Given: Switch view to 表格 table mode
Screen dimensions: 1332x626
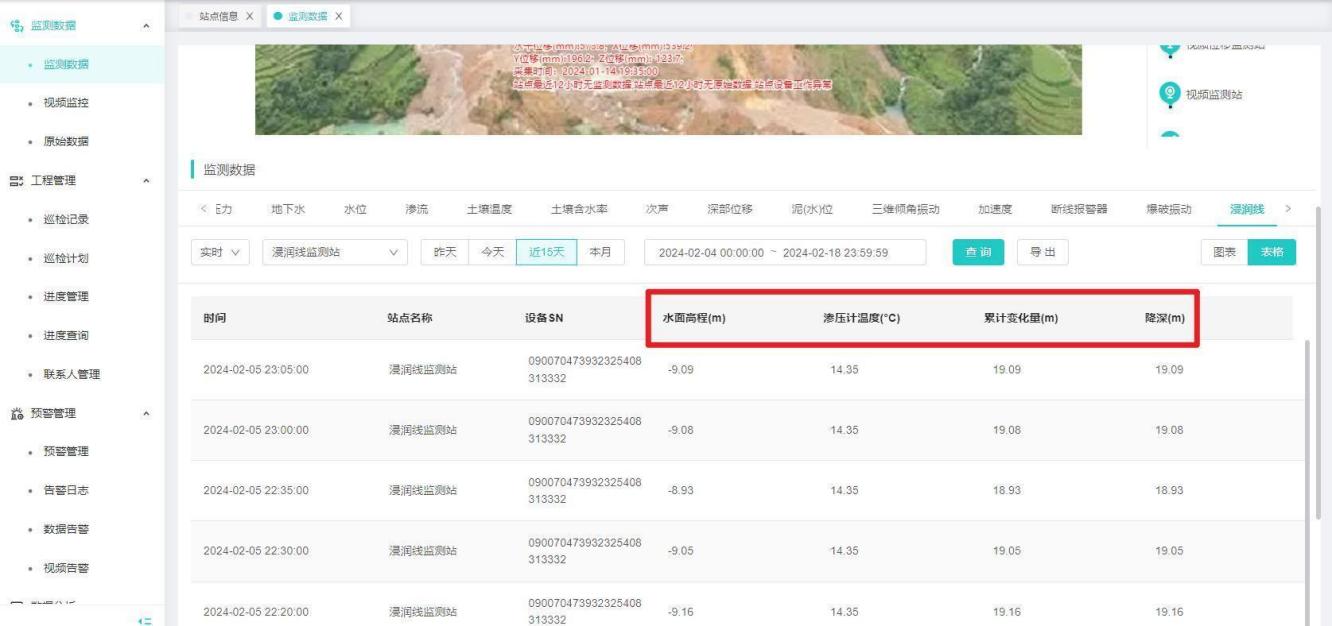Looking at the screenshot, I should pos(1272,253).
